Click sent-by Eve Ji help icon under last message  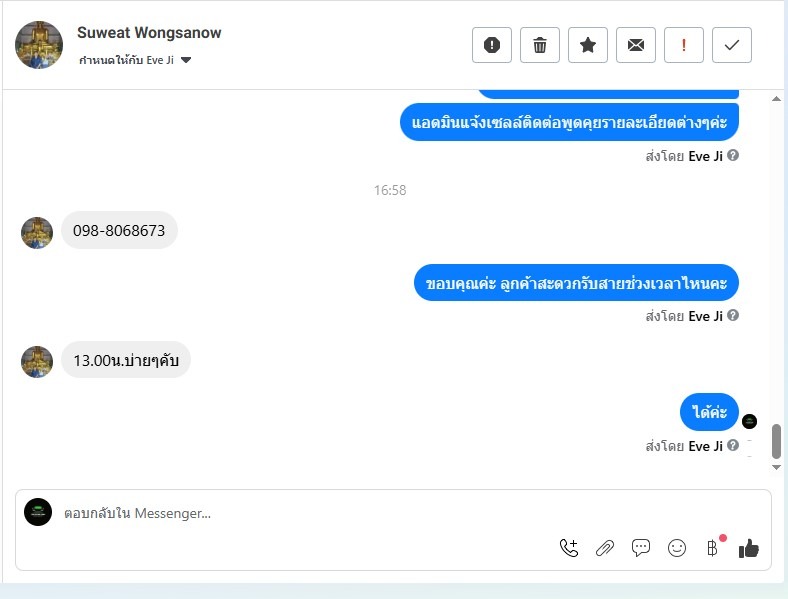tap(733, 445)
